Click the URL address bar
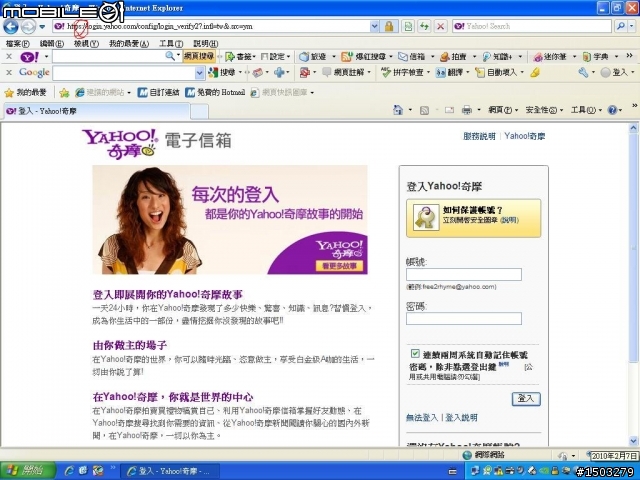 click(x=211, y=27)
